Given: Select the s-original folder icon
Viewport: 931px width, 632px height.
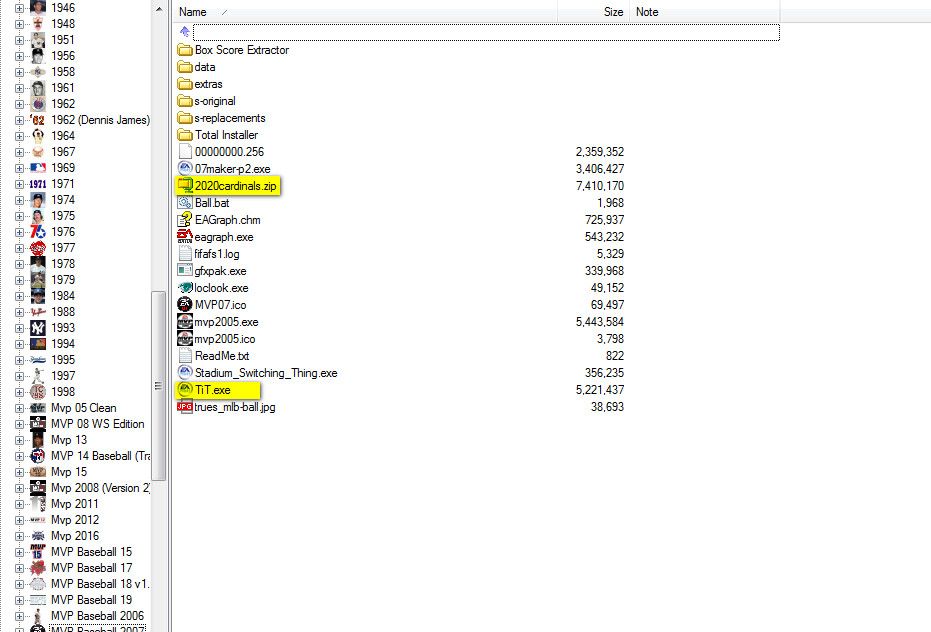Looking at the screenshot, I should 185,101.
